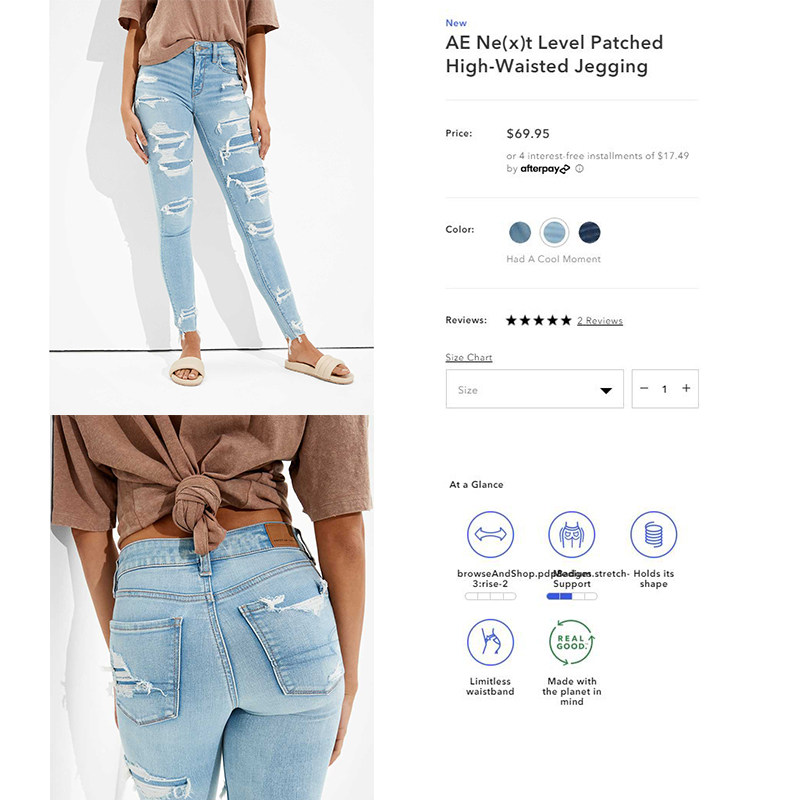The height and width of the screenshot is (800, 800).
Task: Select the medium blue wash swatch
Action: click(x=520, y=233)
